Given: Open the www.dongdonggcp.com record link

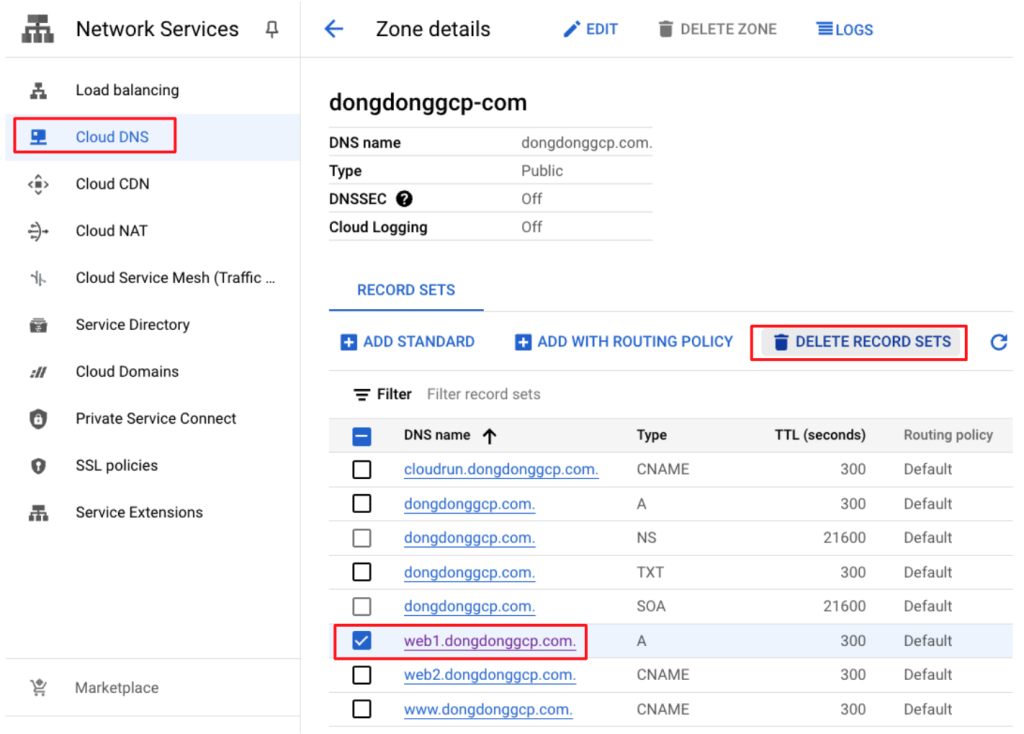Looking at the screenshot, I should coord(488,709).
